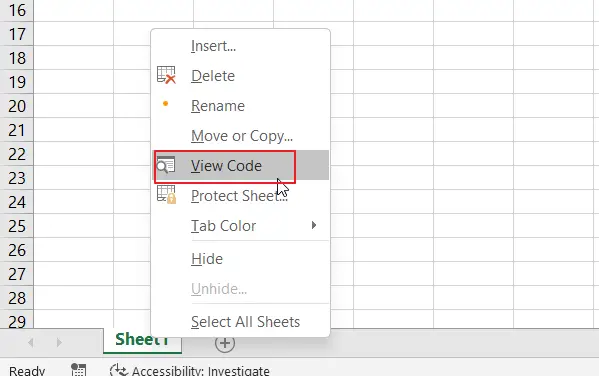Select row header 18
Screen dimensions: 599x376
point(17,58)
